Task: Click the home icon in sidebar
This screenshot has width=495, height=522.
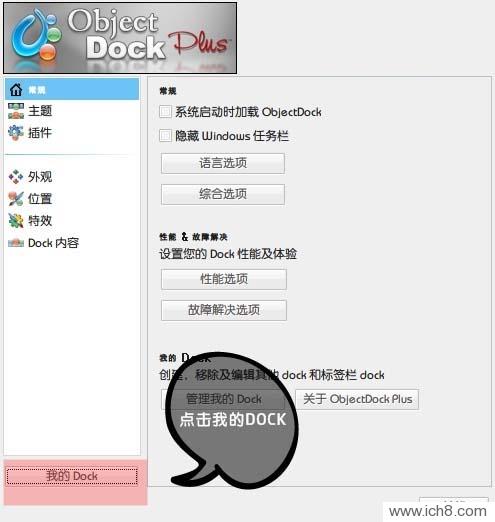Action: click(16, 89)
